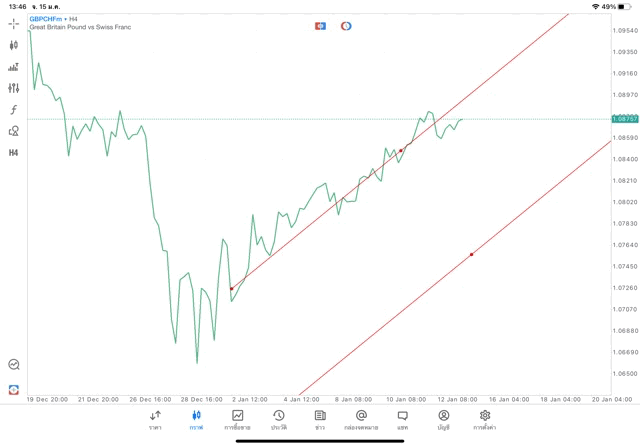
Task: Open the mailbox tab with @ icon
Action: 361,420
